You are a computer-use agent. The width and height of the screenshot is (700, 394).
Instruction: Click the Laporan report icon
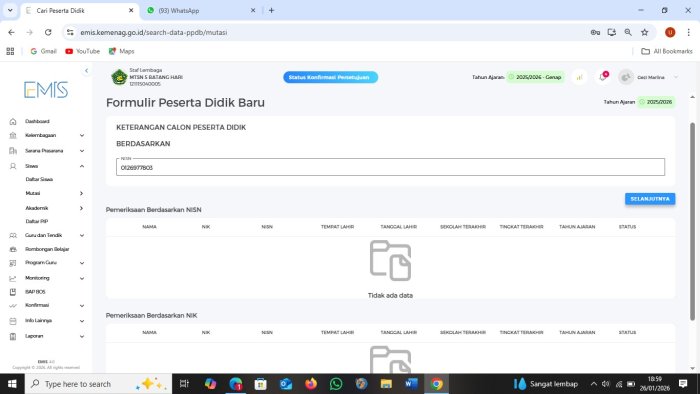click(13, 336)
